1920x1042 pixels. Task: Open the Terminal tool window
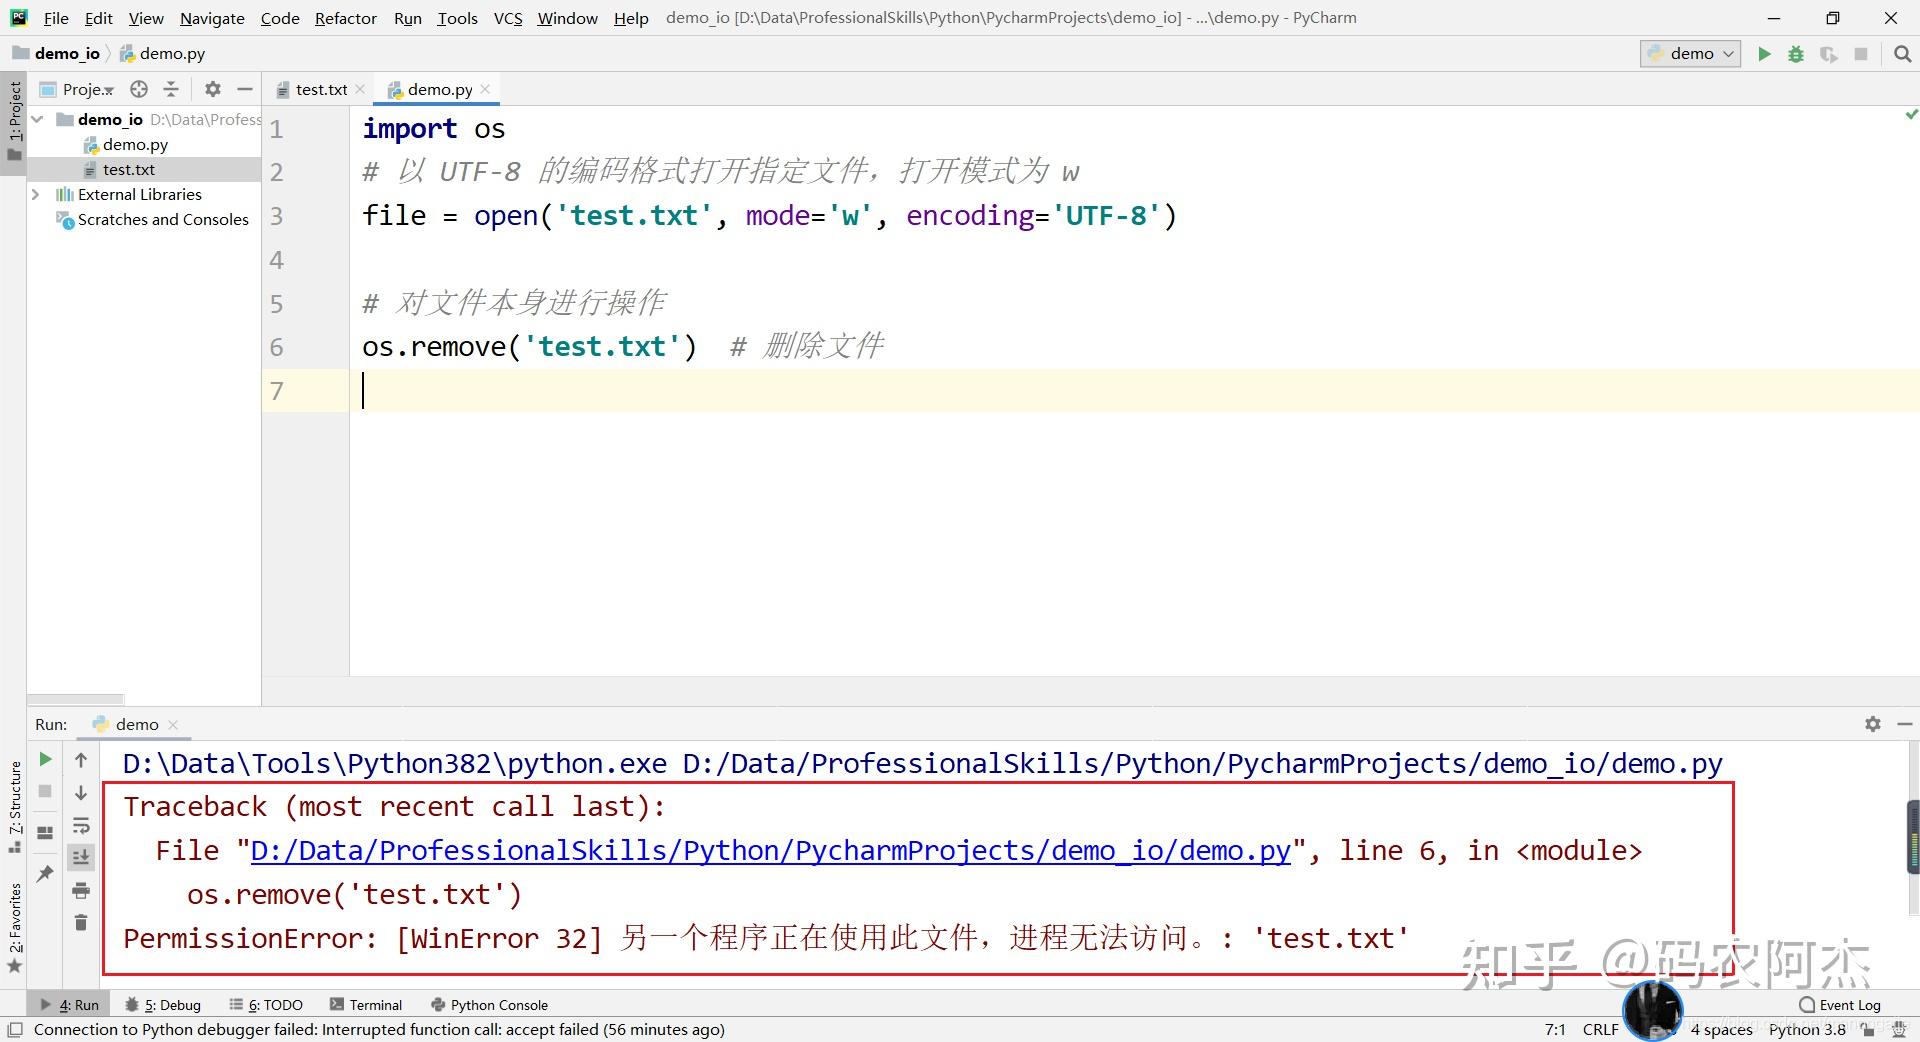[366, 1005]
